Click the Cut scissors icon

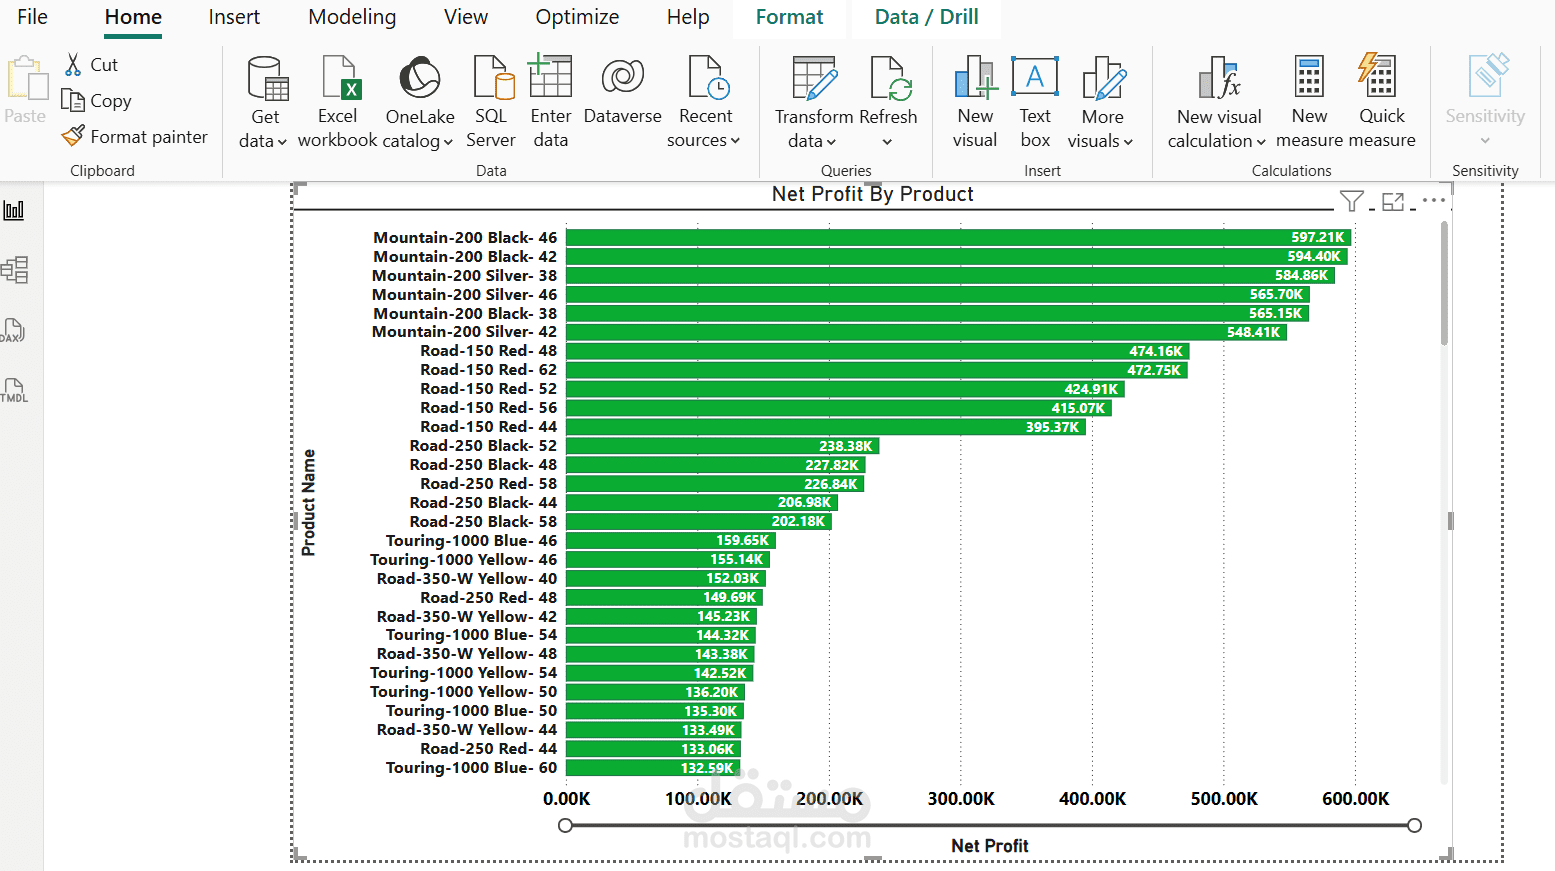pos(73,65)
